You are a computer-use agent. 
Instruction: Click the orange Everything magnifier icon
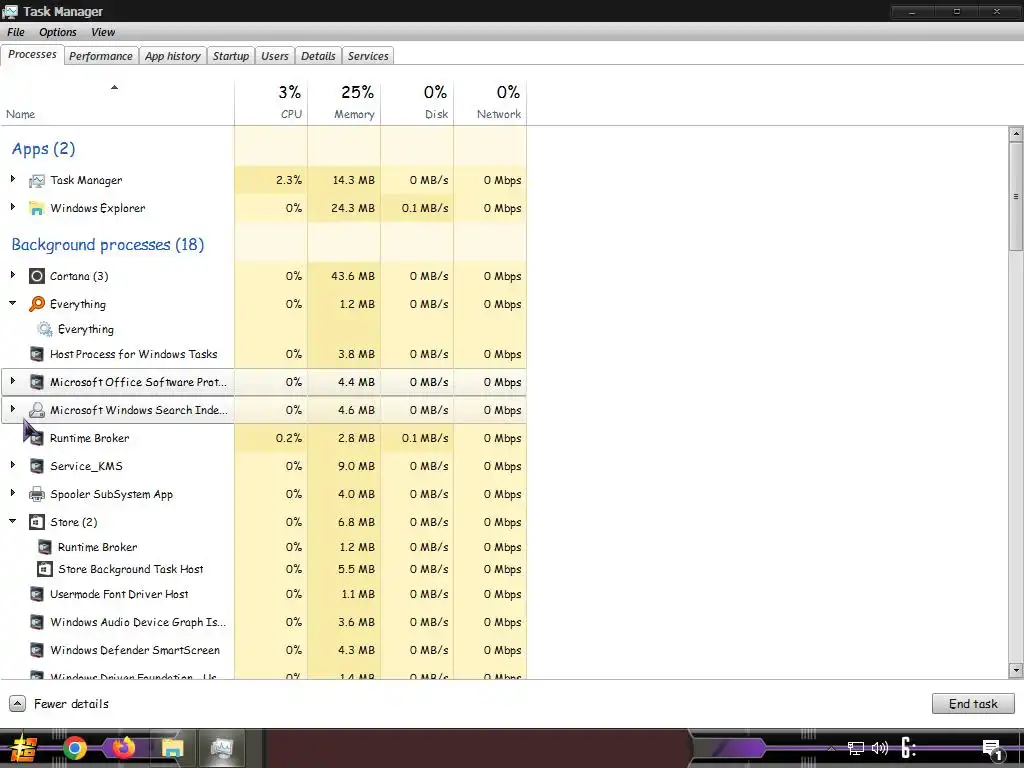(37, 304)
